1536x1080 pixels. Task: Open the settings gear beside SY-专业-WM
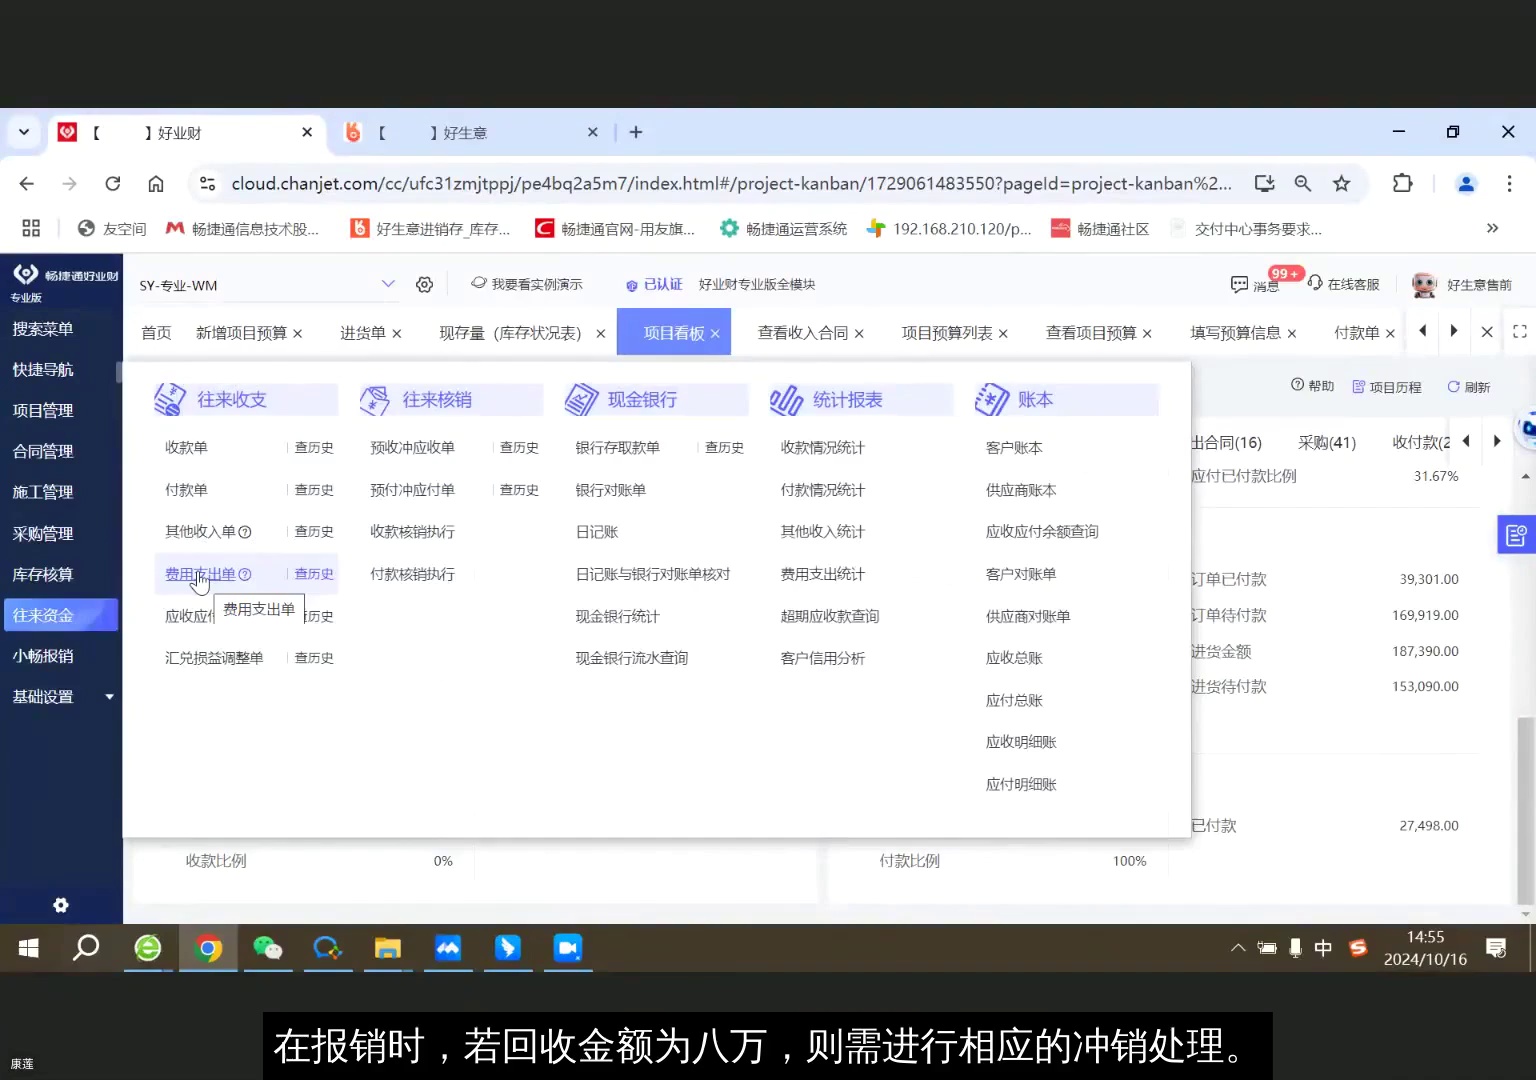click(x=424, y=284)
